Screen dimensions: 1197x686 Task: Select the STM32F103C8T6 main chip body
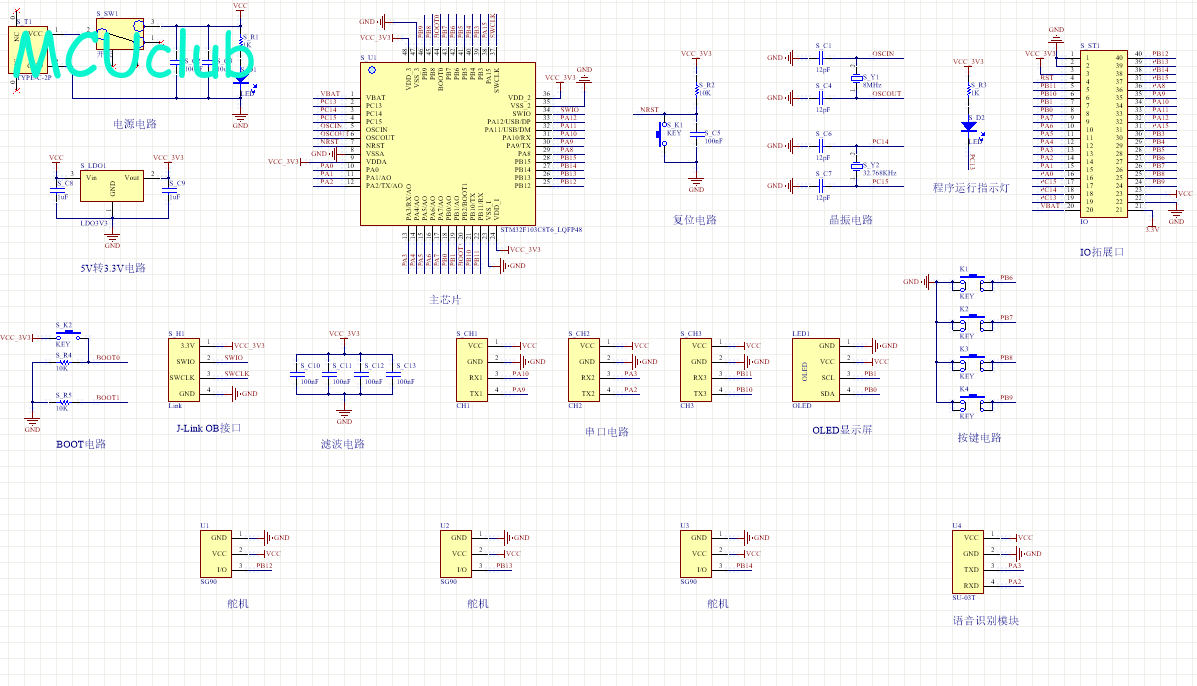[x=447, y=144]
